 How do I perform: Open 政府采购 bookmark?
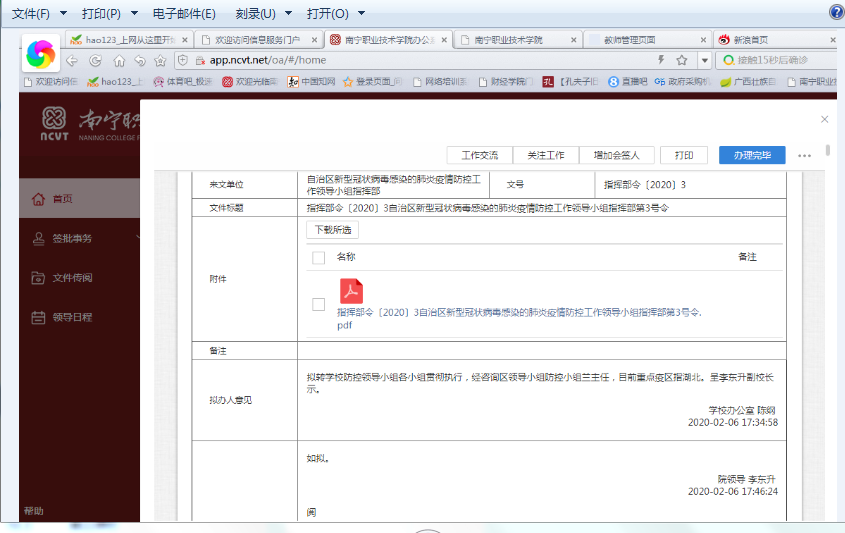coord(682,82)
